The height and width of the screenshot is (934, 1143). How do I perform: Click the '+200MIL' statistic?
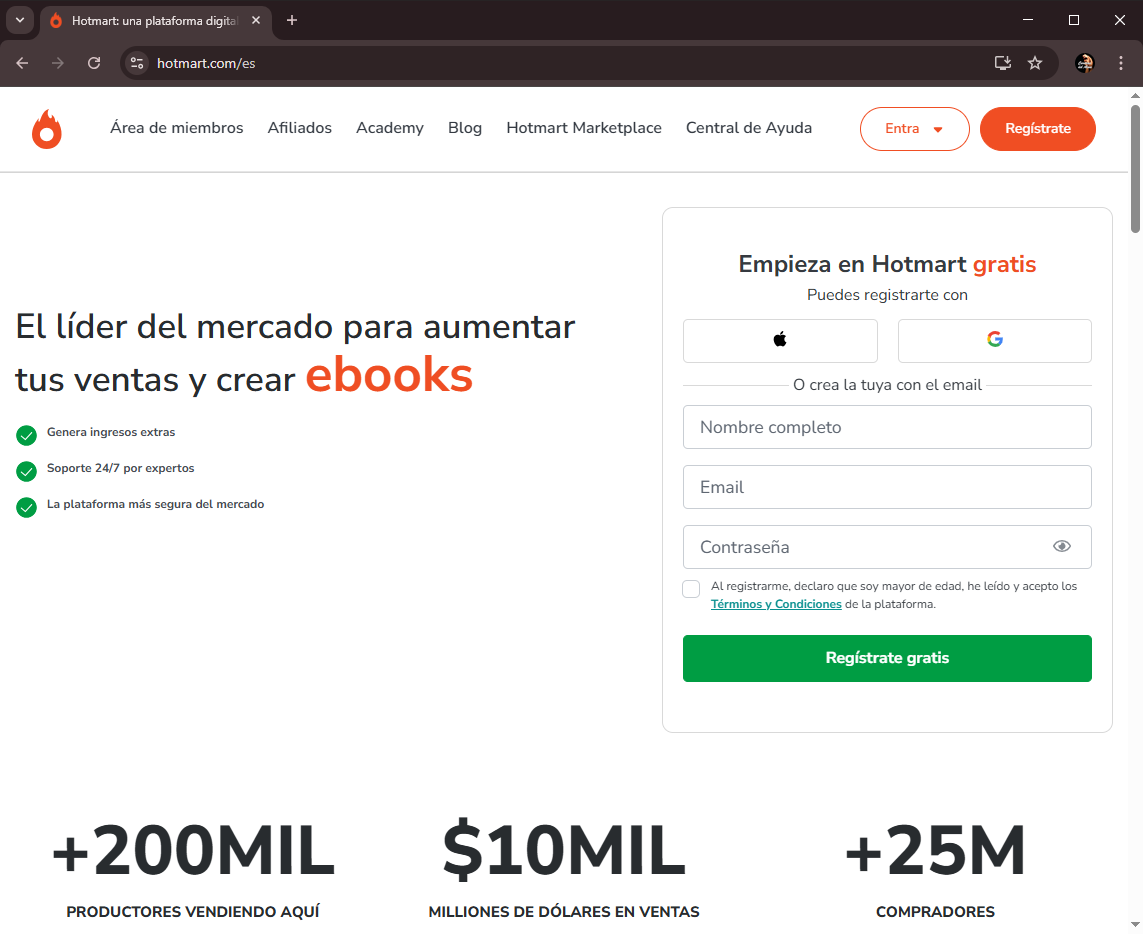(x=193, y=850)
